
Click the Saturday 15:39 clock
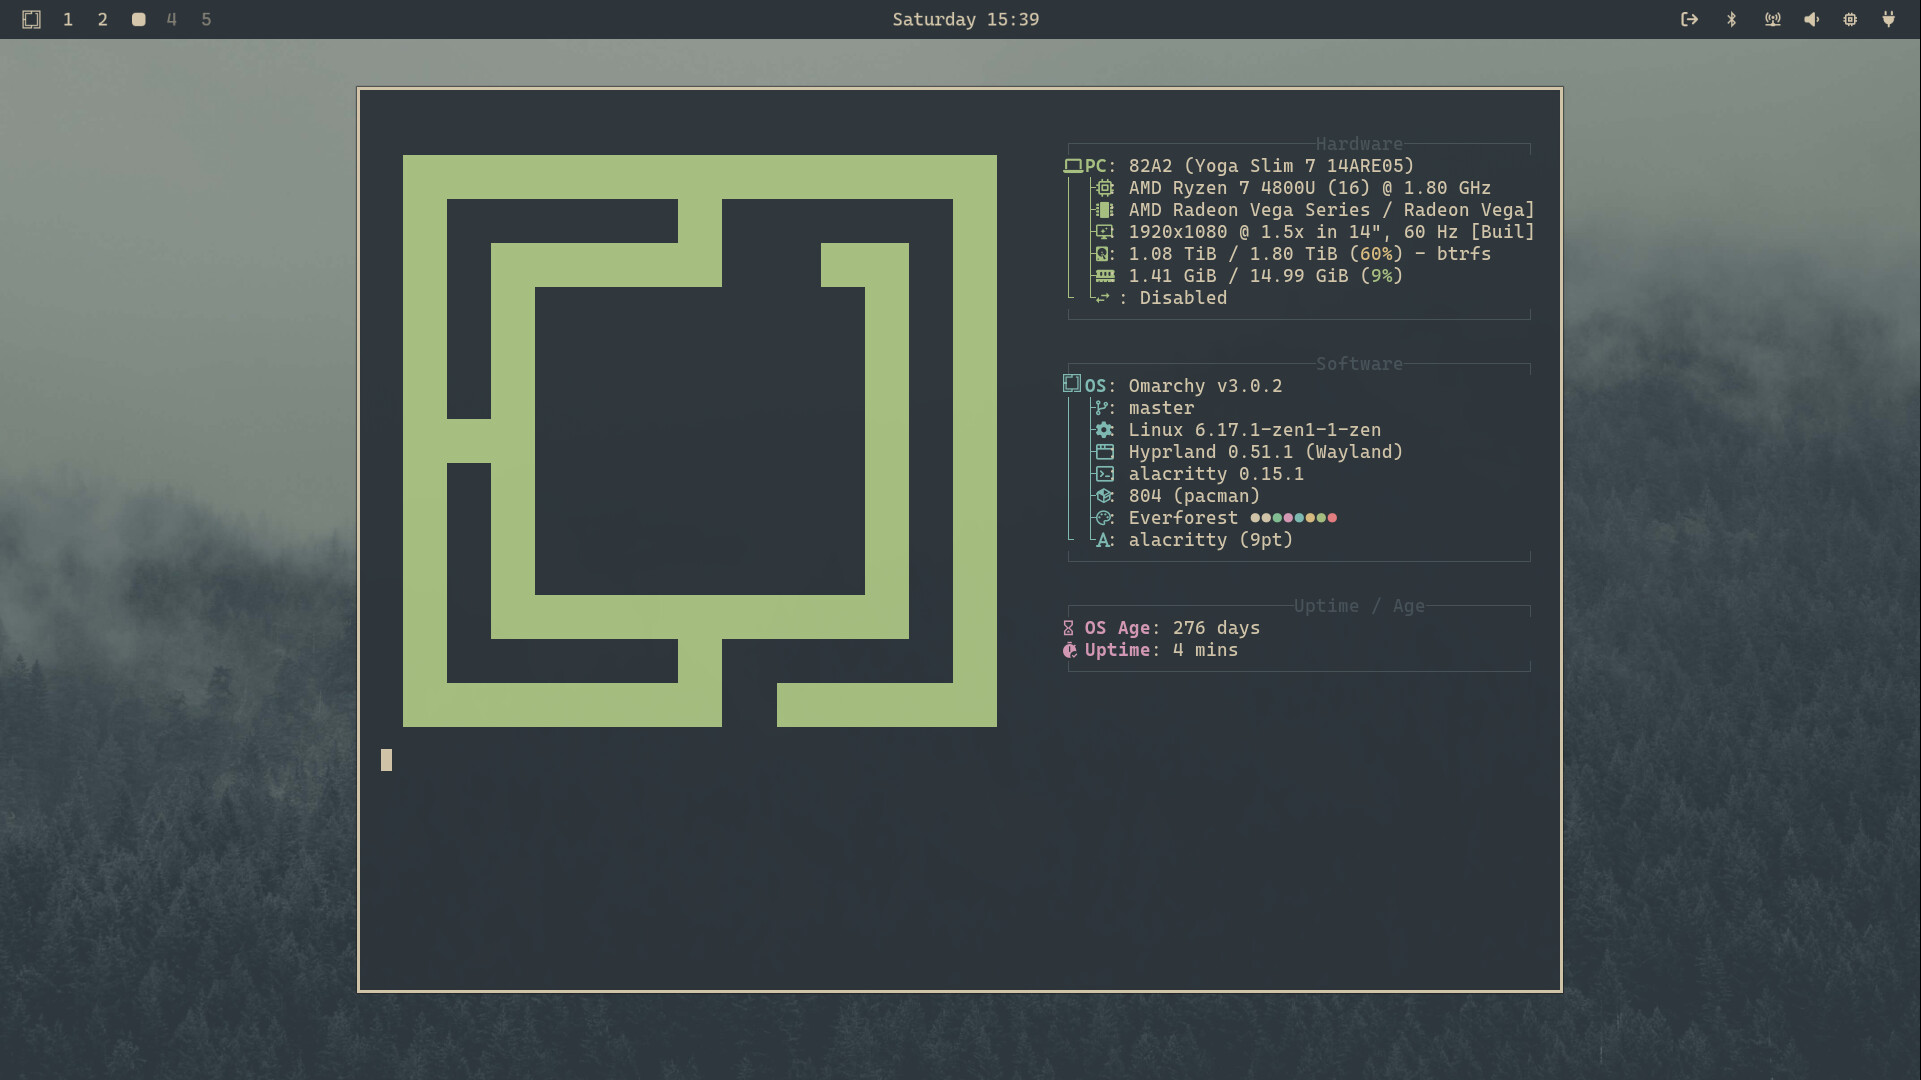(965, 19)
